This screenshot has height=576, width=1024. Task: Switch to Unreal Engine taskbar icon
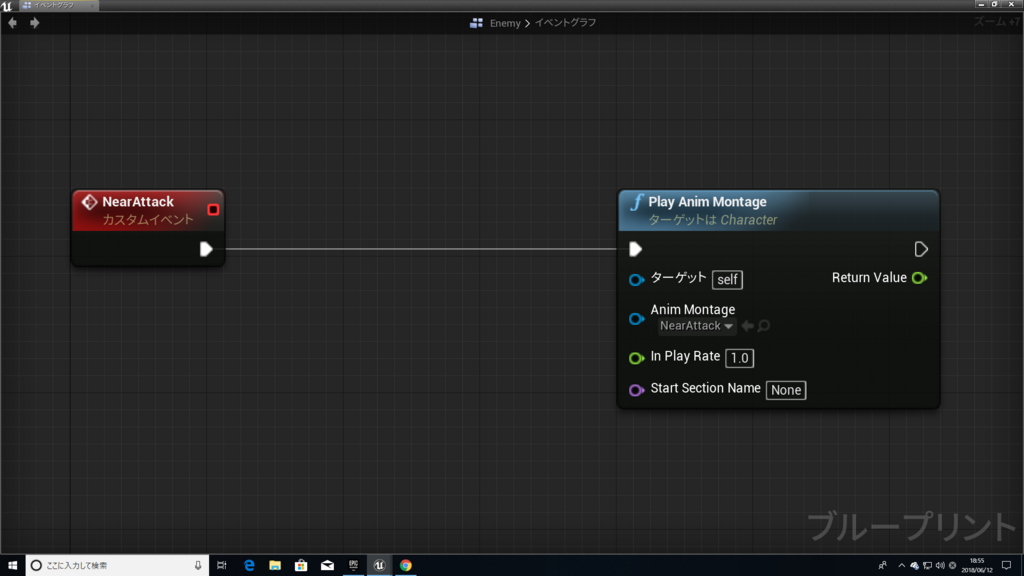tap(379, 566)
